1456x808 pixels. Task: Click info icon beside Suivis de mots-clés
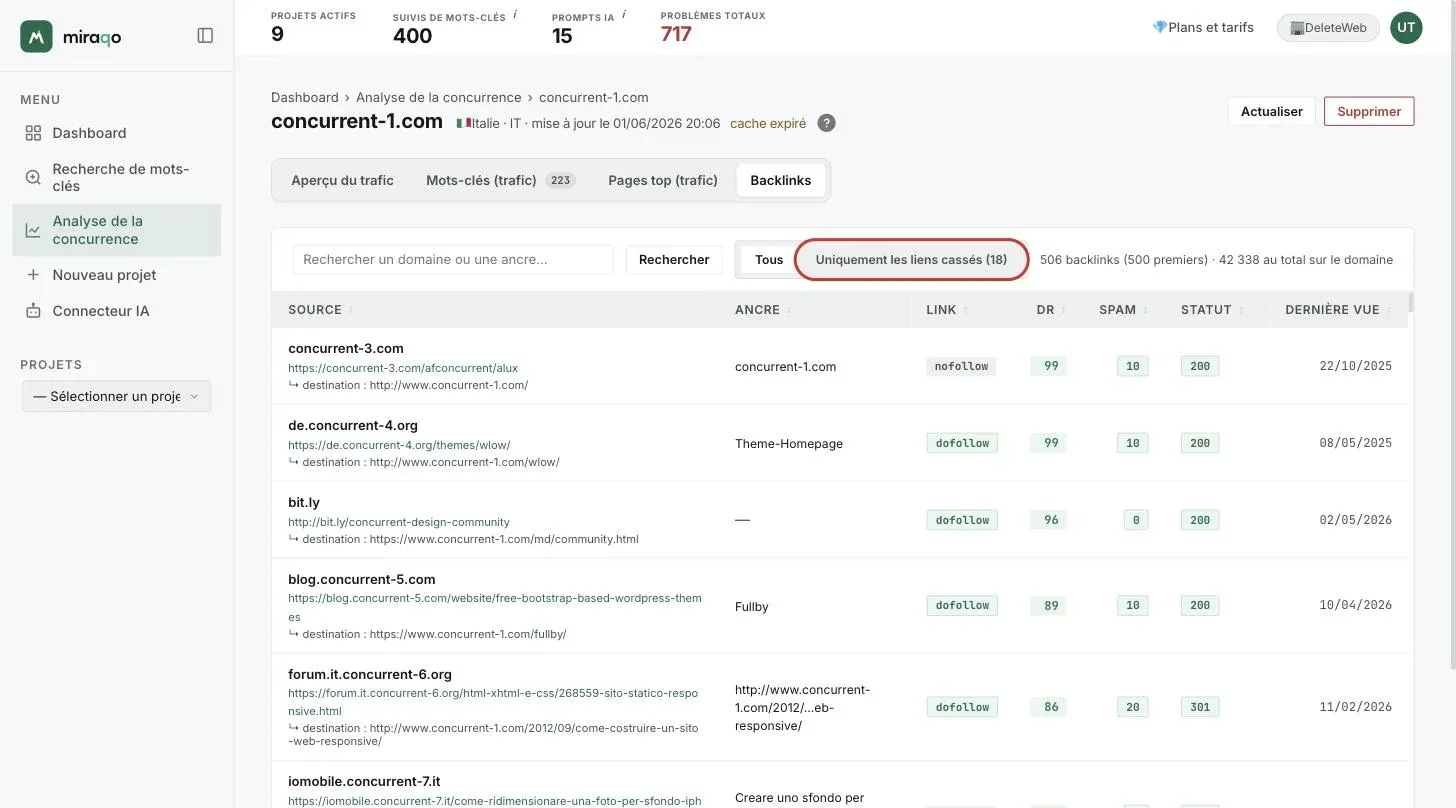point(514,15)
